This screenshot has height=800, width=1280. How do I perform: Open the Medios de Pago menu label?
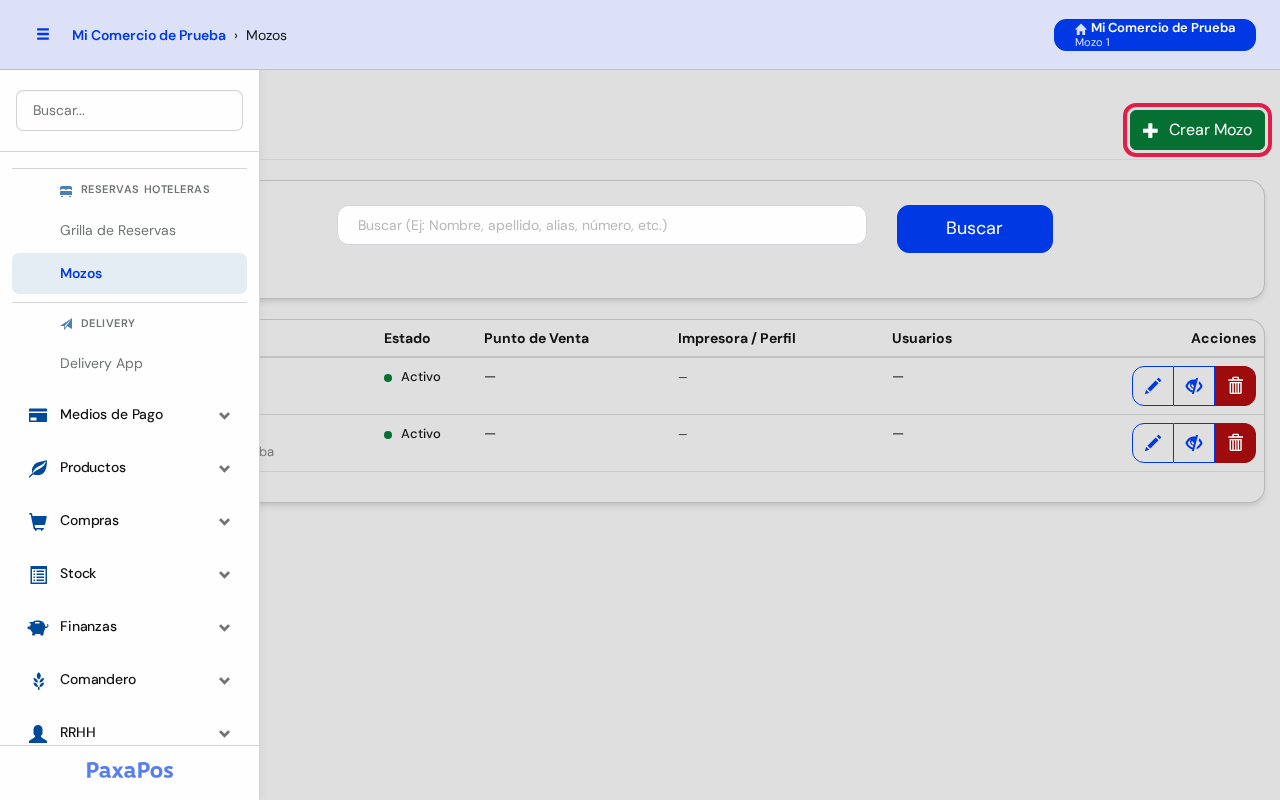(111, 414)
